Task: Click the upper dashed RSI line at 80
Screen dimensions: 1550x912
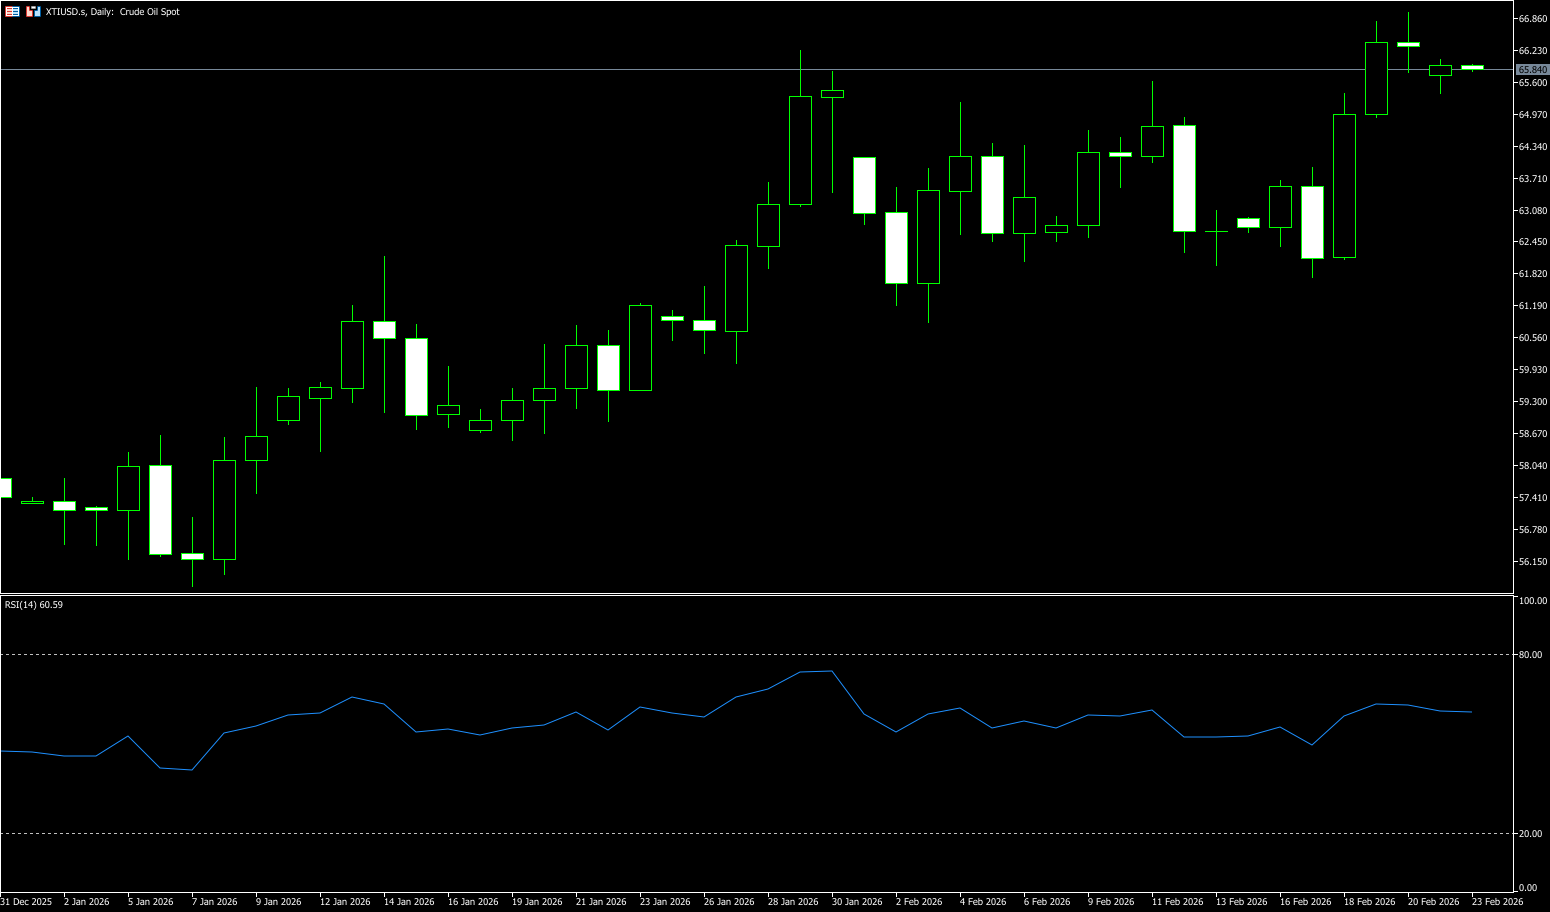Action: click(x=700, y=655)
